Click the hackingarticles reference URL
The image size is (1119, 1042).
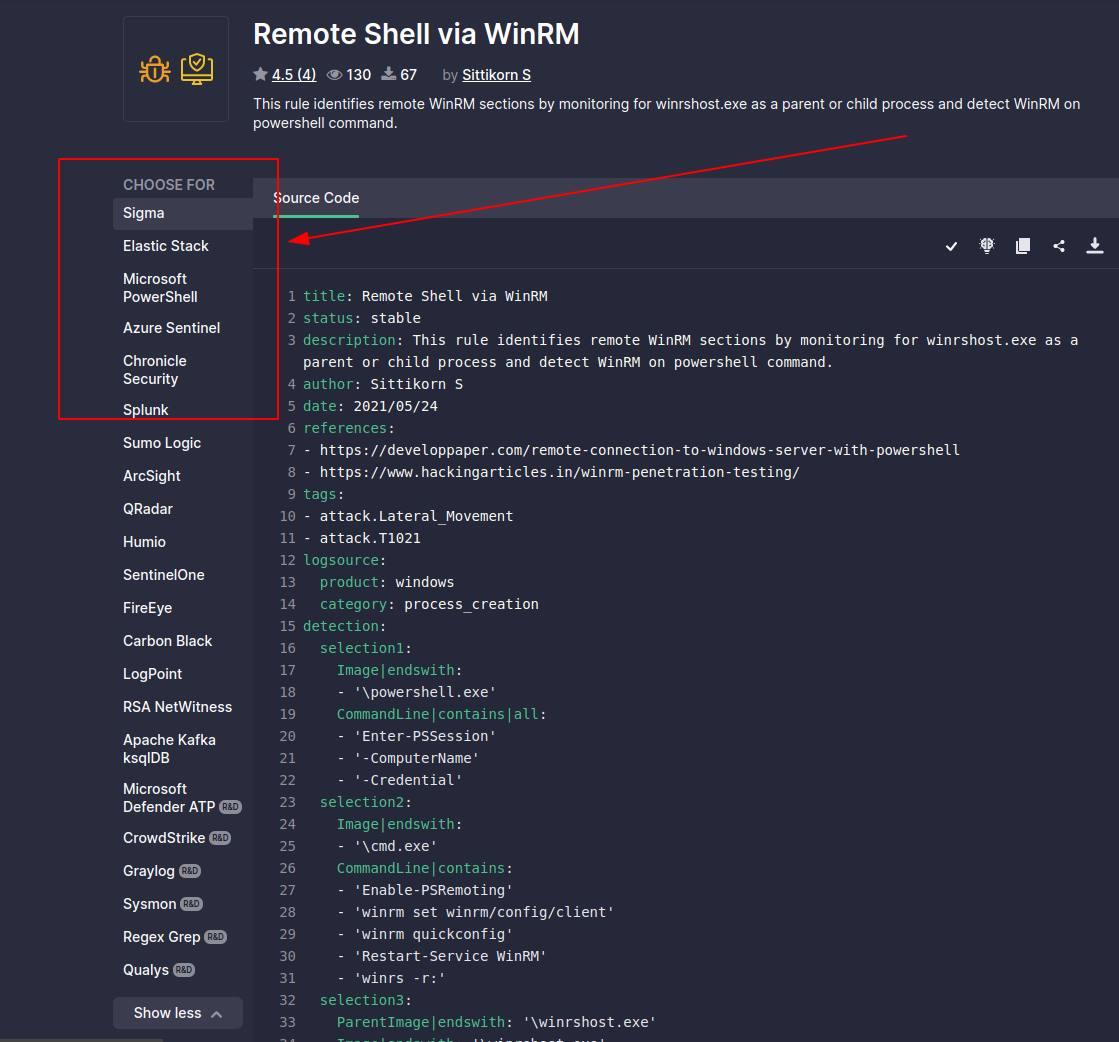(559, 472)
